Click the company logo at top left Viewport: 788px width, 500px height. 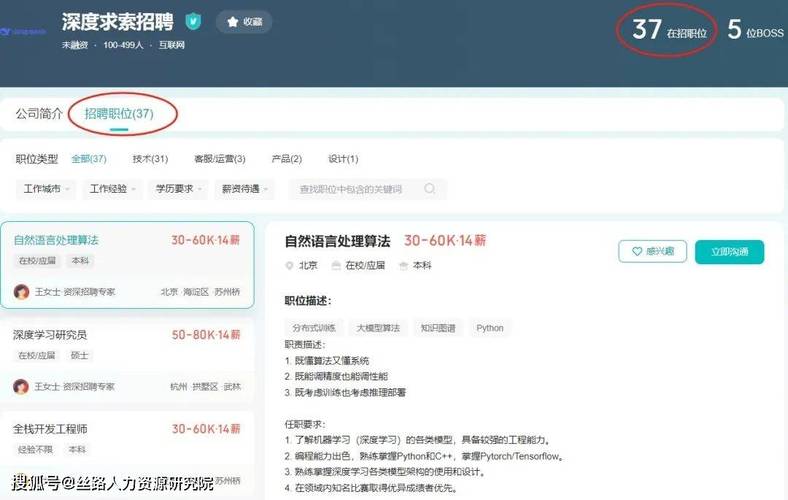coord(23,32)
